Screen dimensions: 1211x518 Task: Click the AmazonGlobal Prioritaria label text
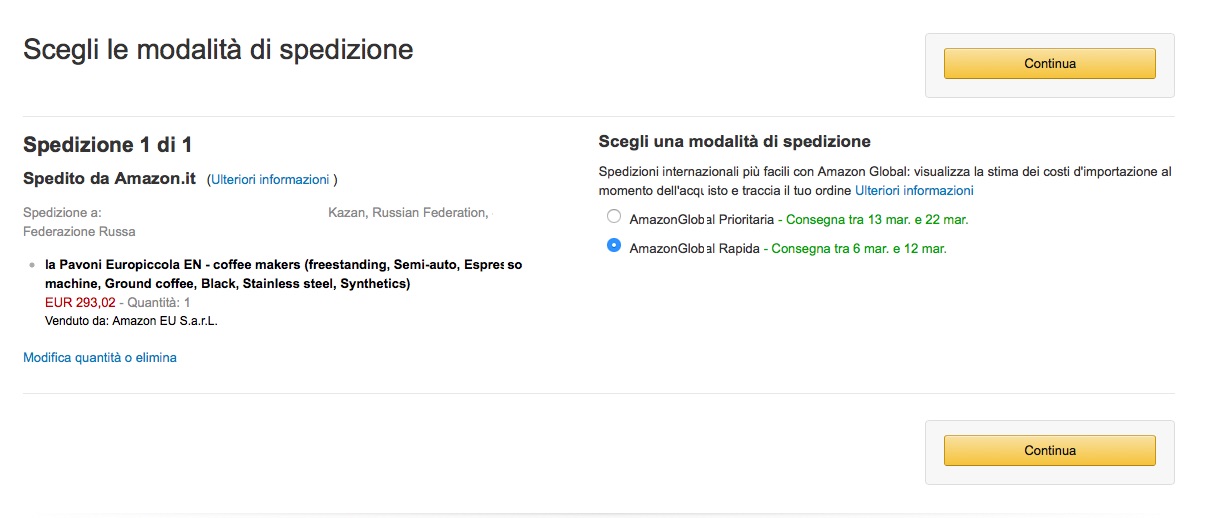702,219
